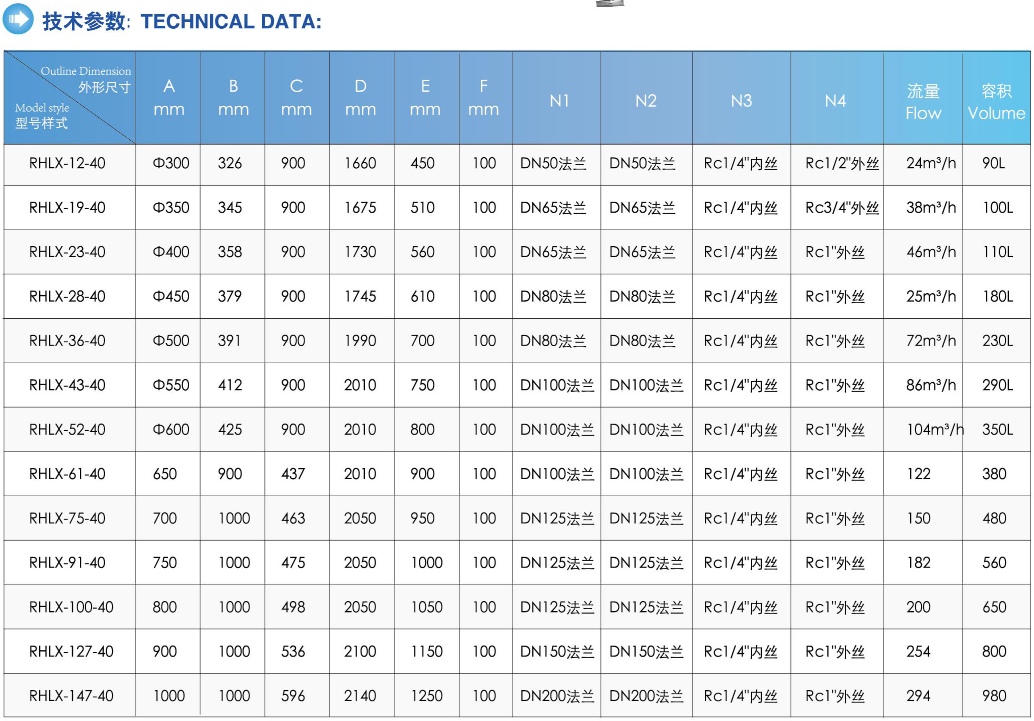Viewport: 1034px width, 721px height.
Task: Click the RHLX-100-40 model cell
Action: [71, 607]
